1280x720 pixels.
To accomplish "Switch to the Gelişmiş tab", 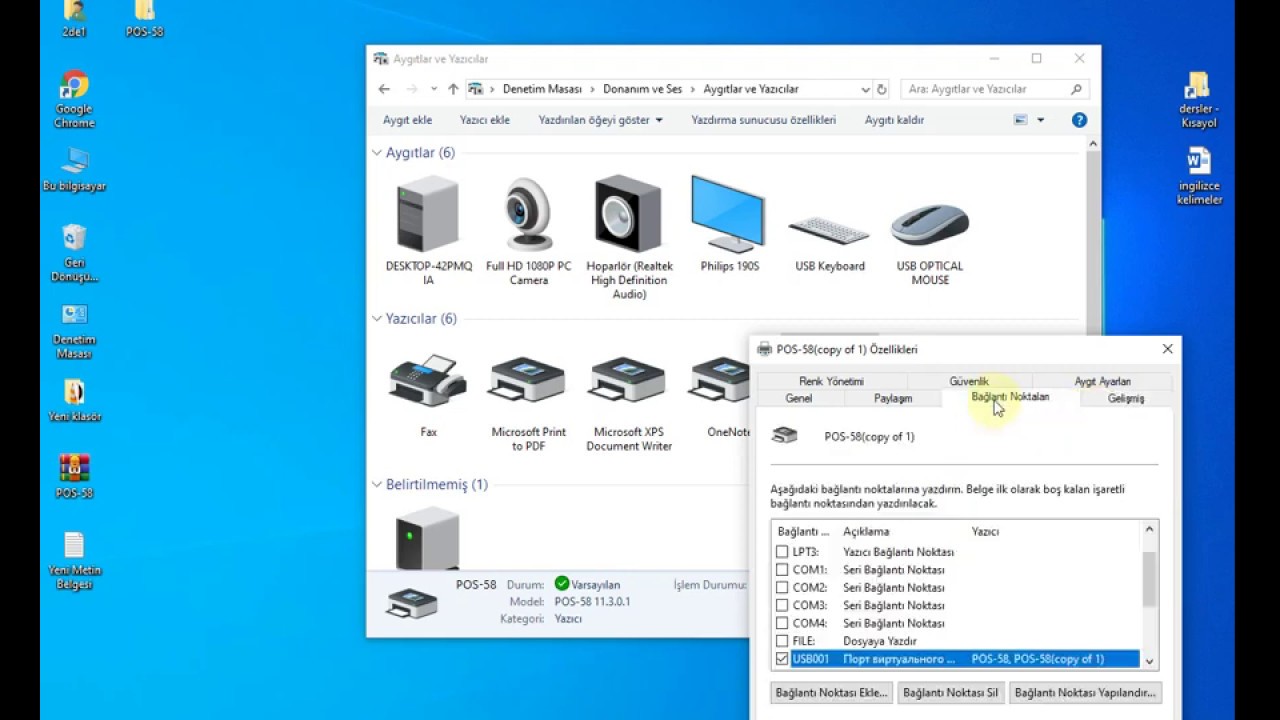I will [x=1125, y=398].
